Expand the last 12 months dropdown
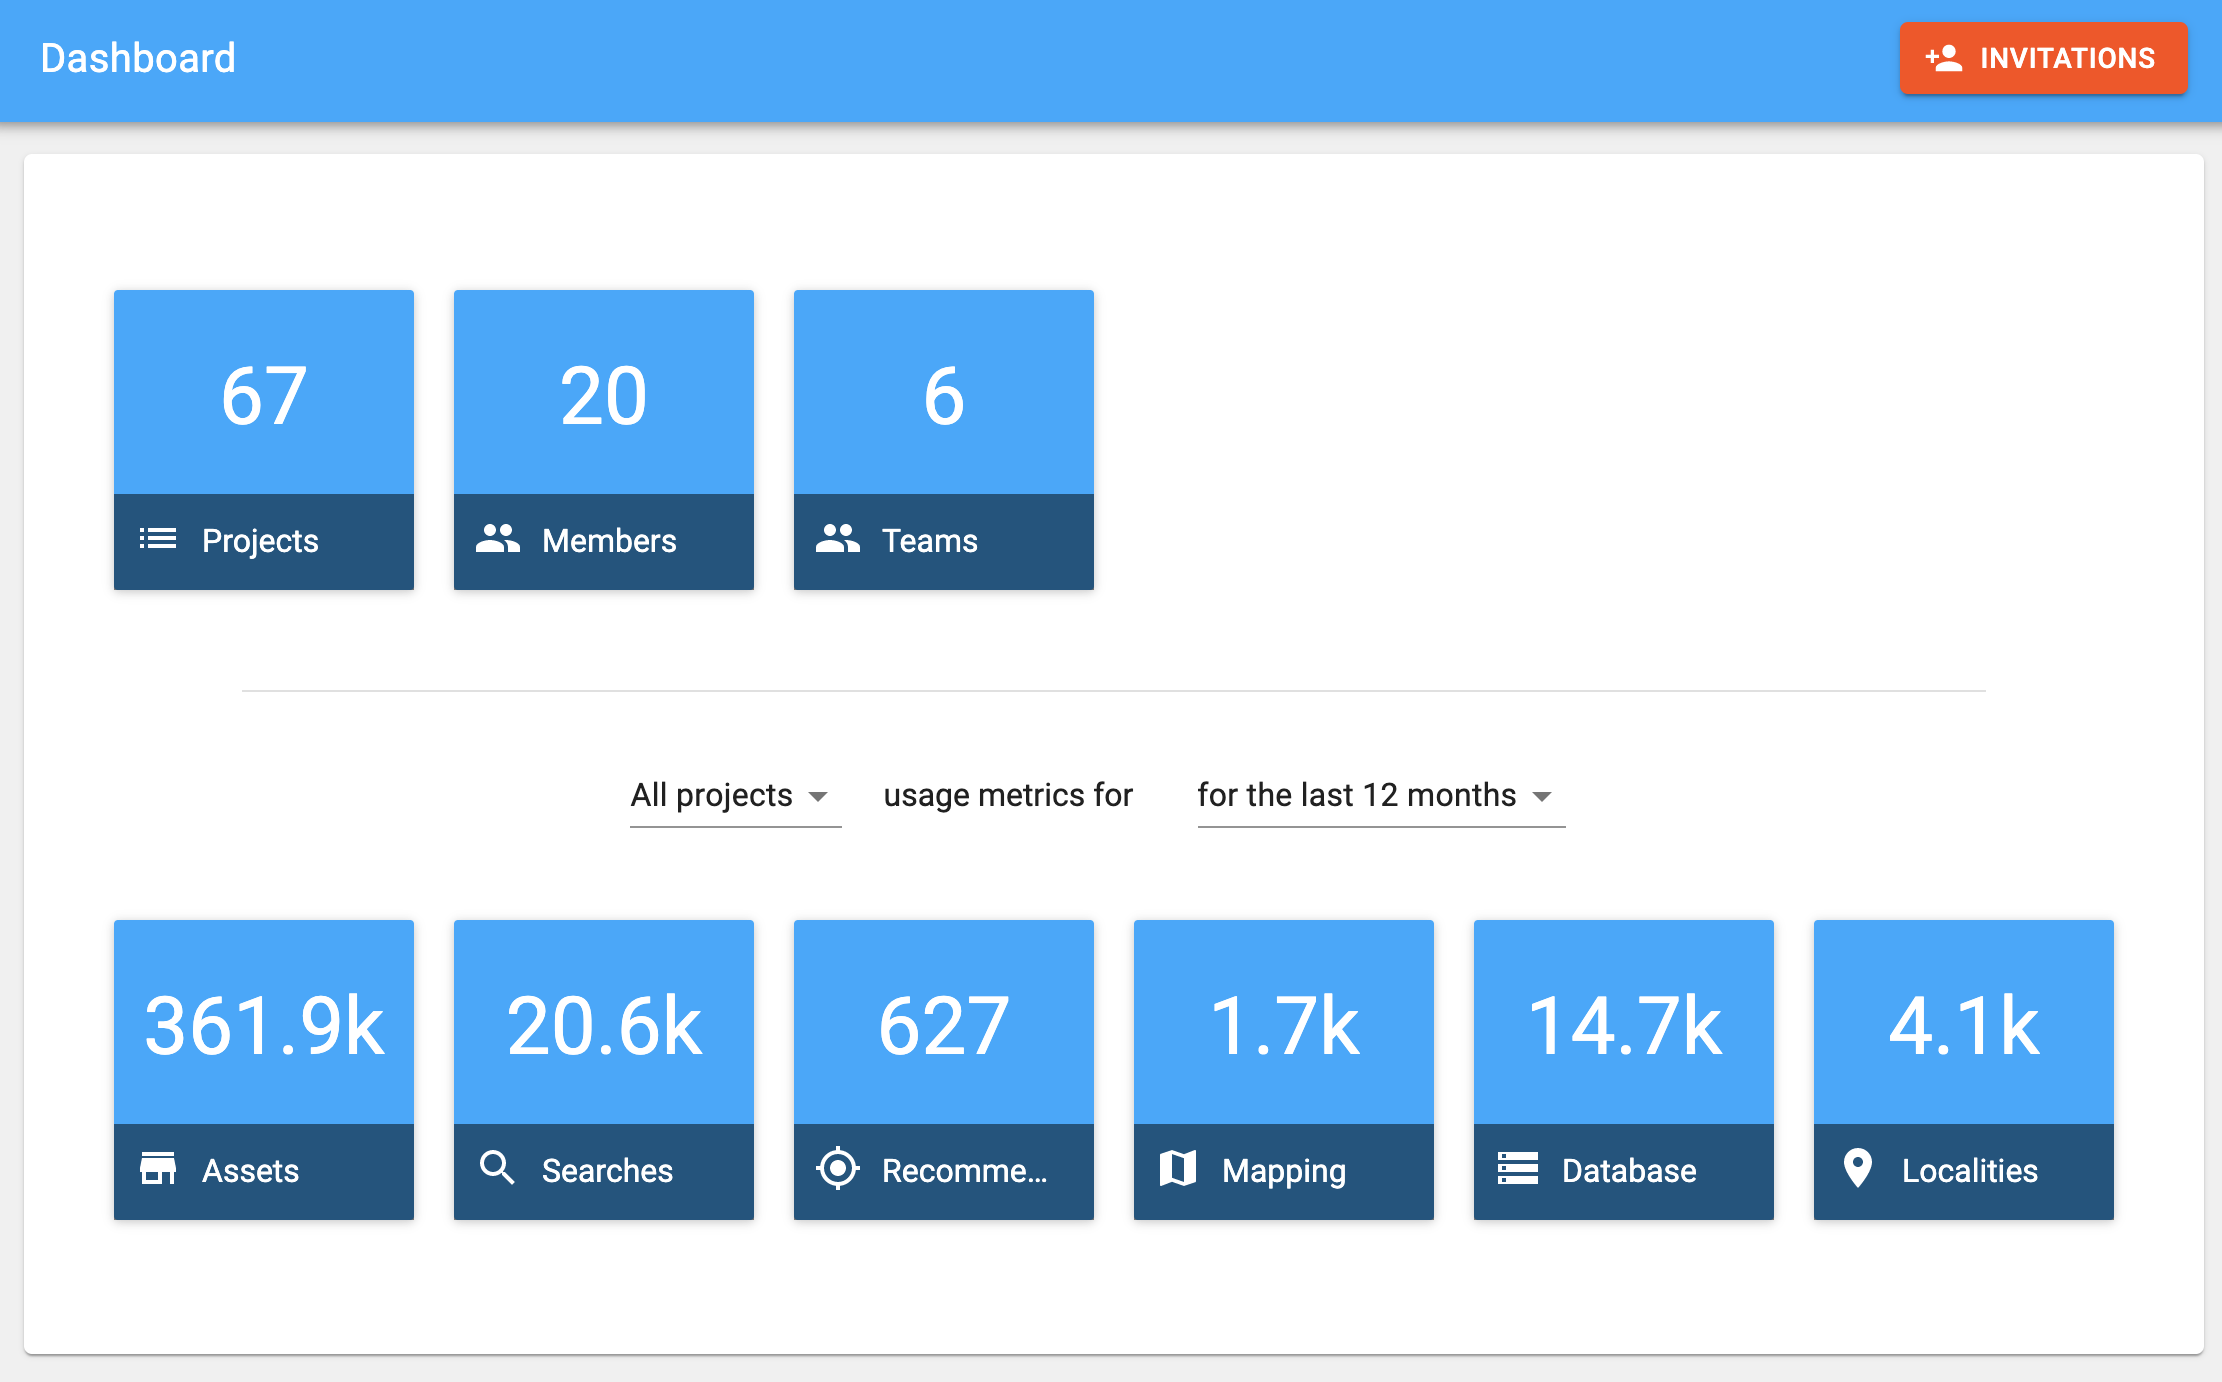 (1357, 795)
